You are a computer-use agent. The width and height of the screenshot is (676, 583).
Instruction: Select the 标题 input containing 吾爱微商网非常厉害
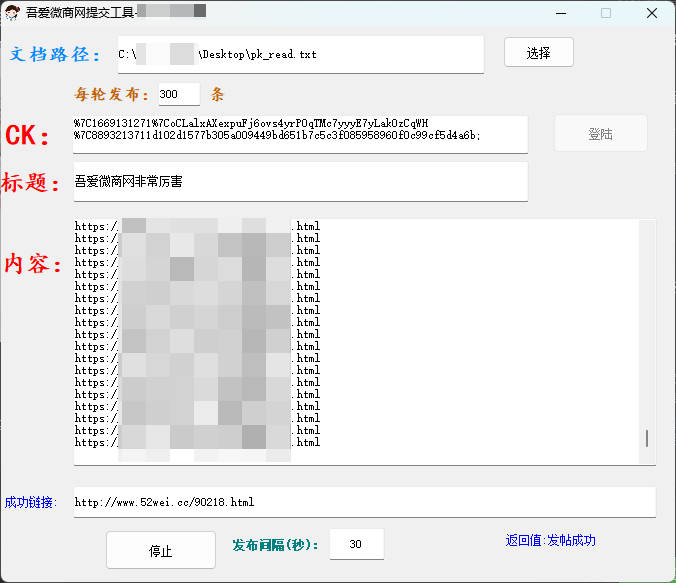click(299, 182)
